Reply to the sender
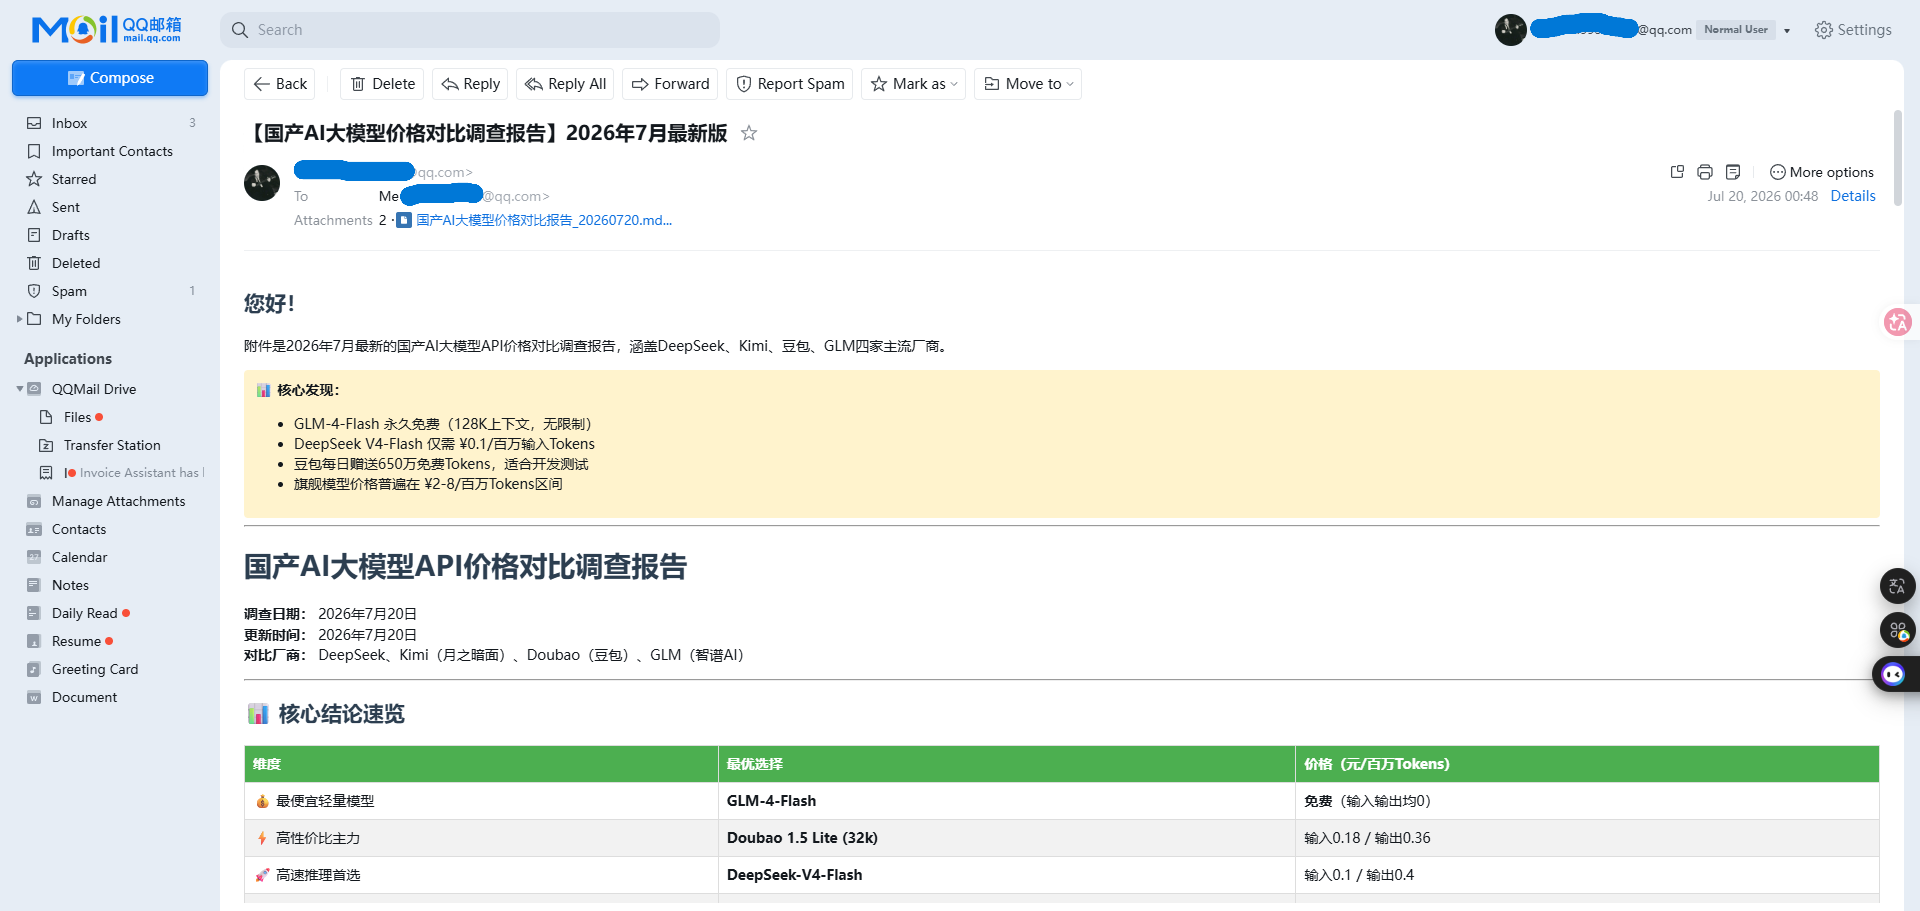Viewport: 1920px width, 911px height. click(471, 84)
